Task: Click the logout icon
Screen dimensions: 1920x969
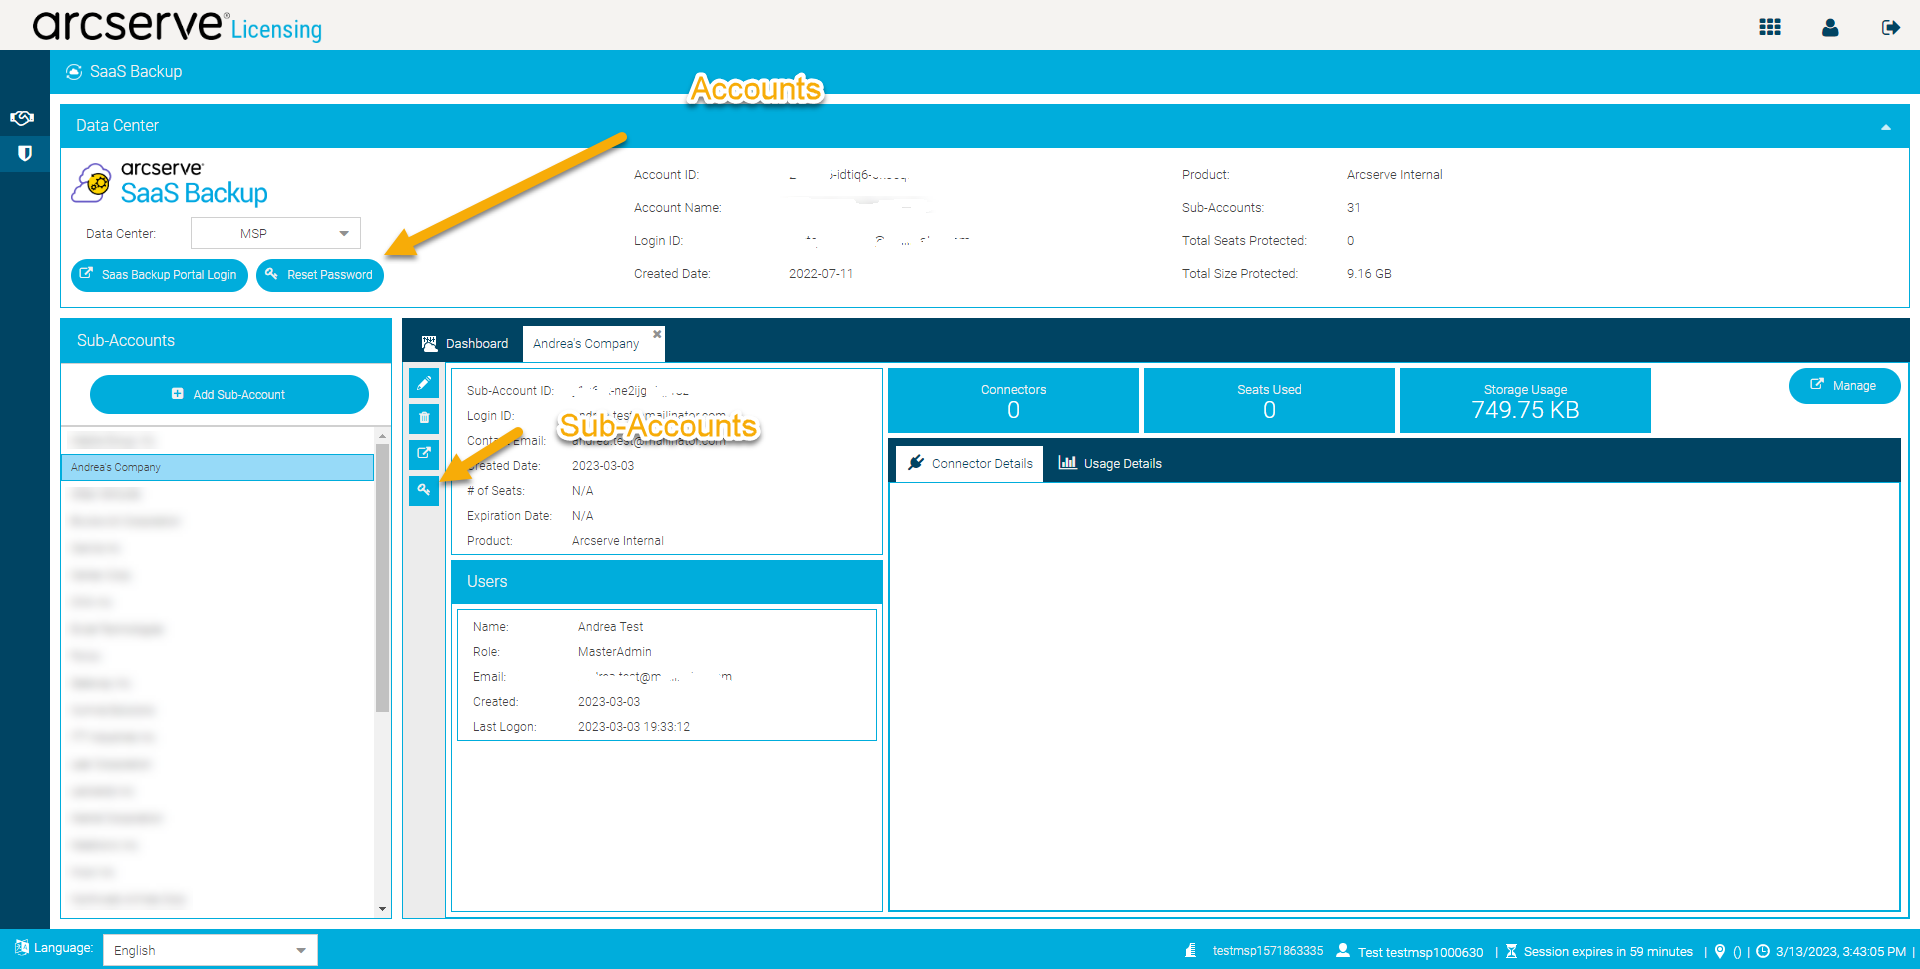Action: pyautogui.click(x=1889, y=27)
